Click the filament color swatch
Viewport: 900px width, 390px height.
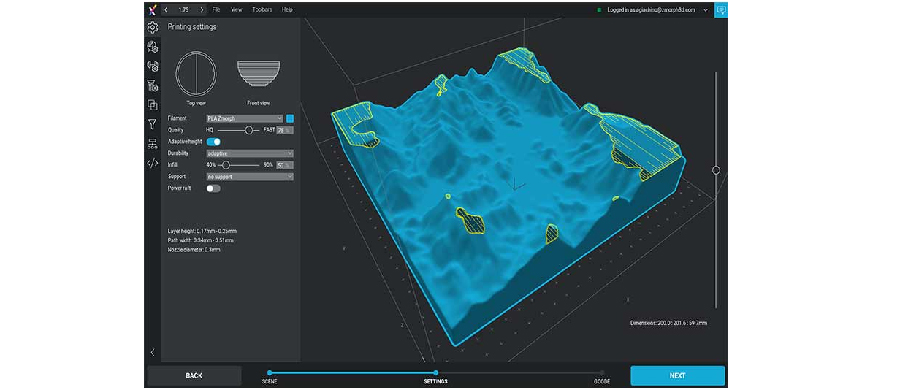290,118
